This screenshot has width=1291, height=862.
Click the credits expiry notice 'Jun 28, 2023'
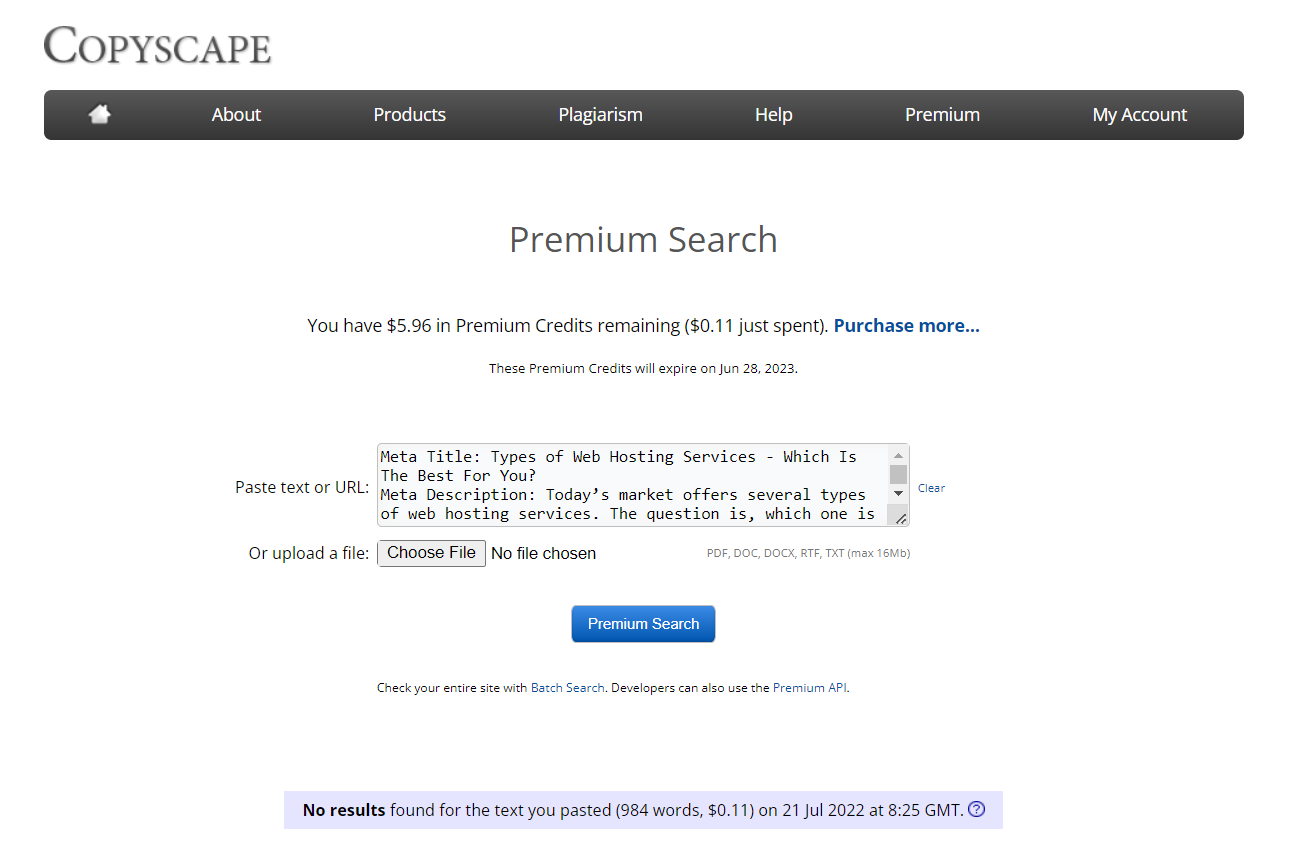(757, 368)
